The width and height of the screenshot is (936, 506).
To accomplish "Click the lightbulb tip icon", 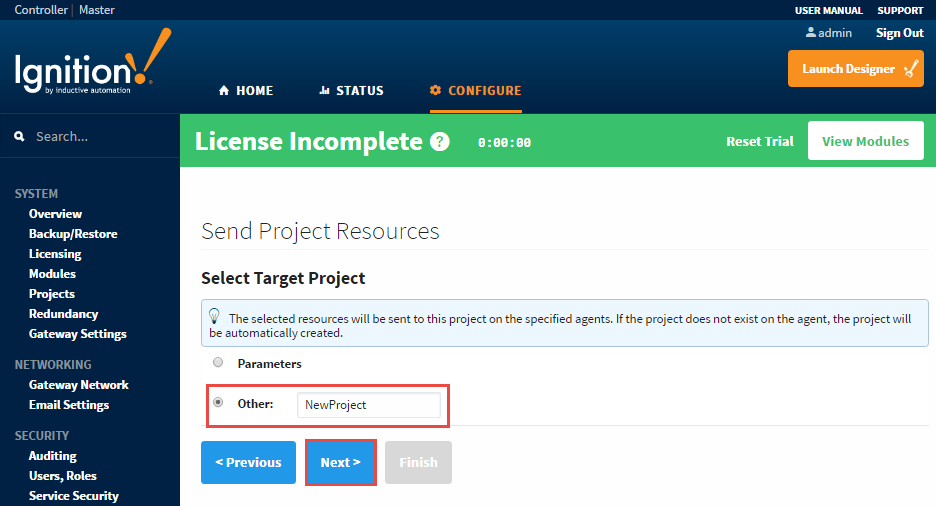I will tap(214, 316).
